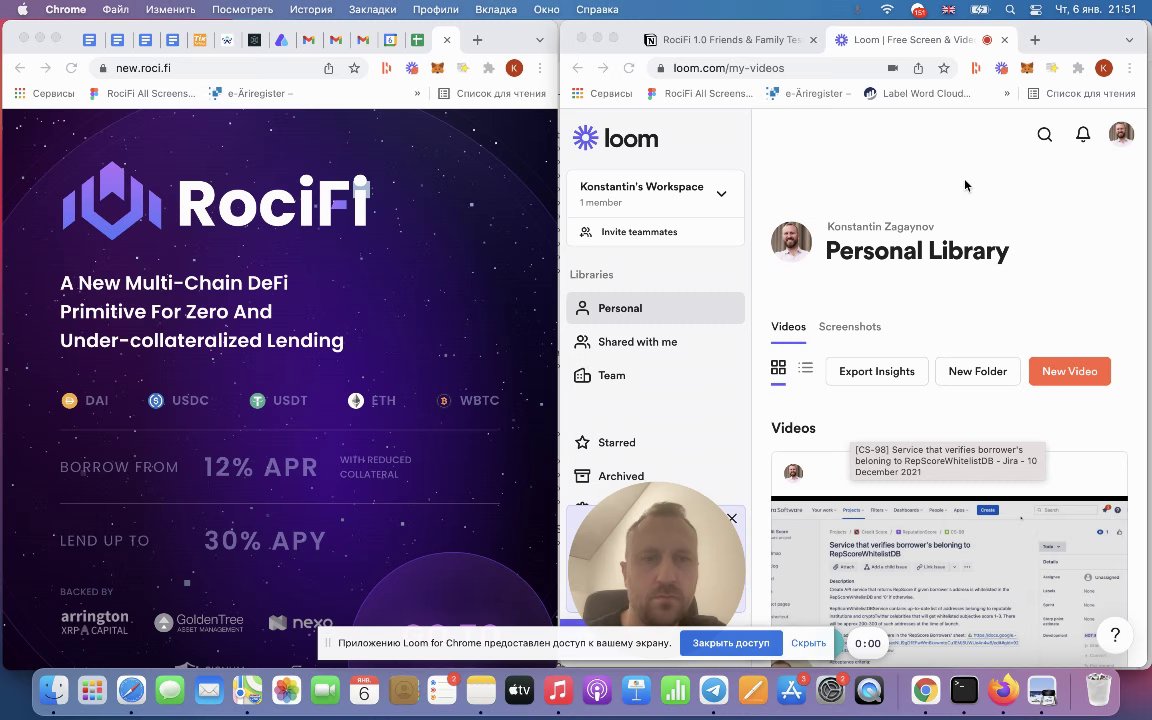Open the Закладки menu
Screen dimensions: 1152x720
372,10
